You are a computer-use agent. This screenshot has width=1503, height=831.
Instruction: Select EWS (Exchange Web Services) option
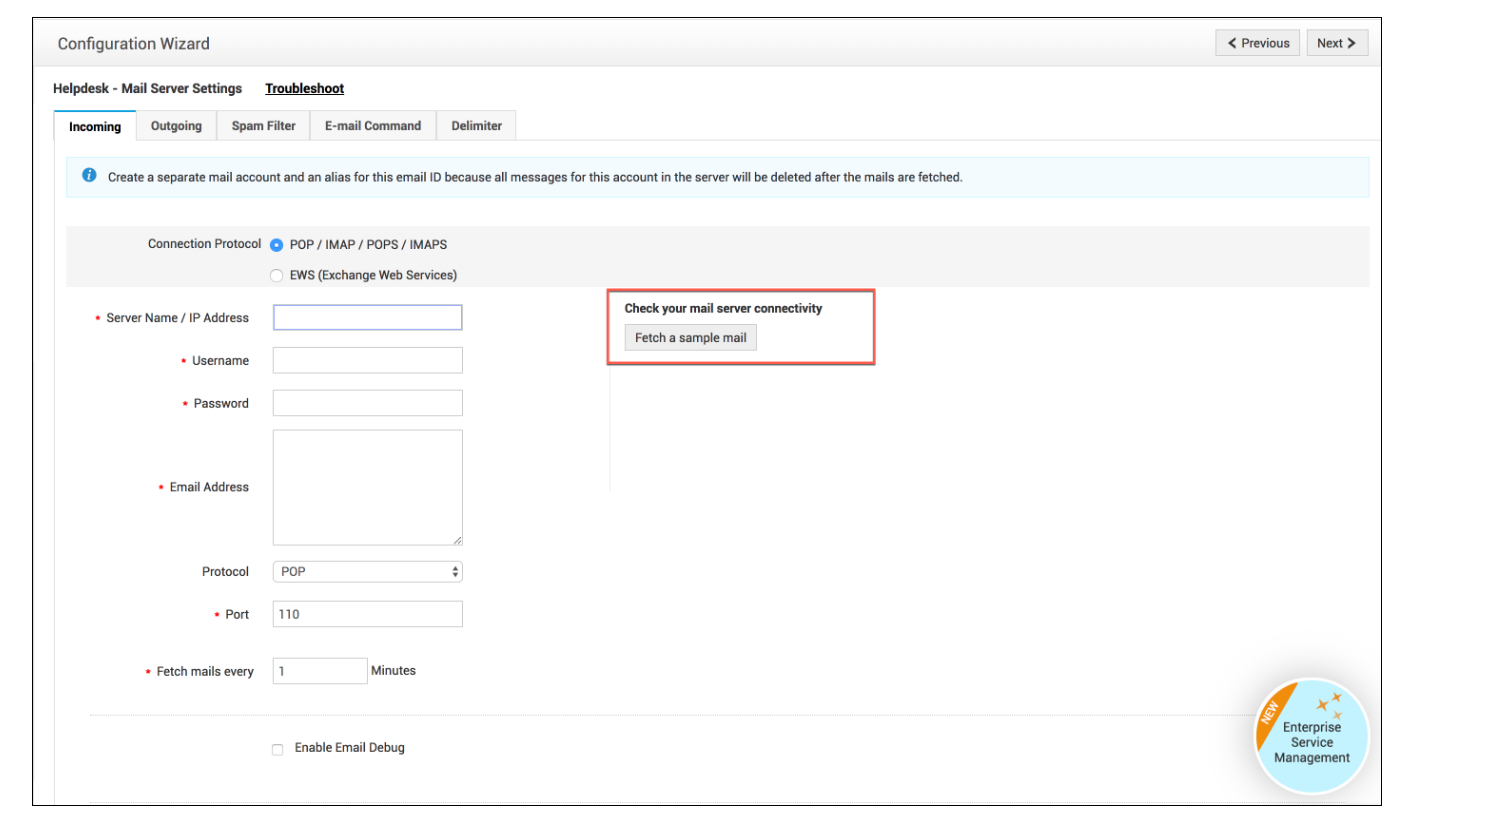[x=277, y=276]
